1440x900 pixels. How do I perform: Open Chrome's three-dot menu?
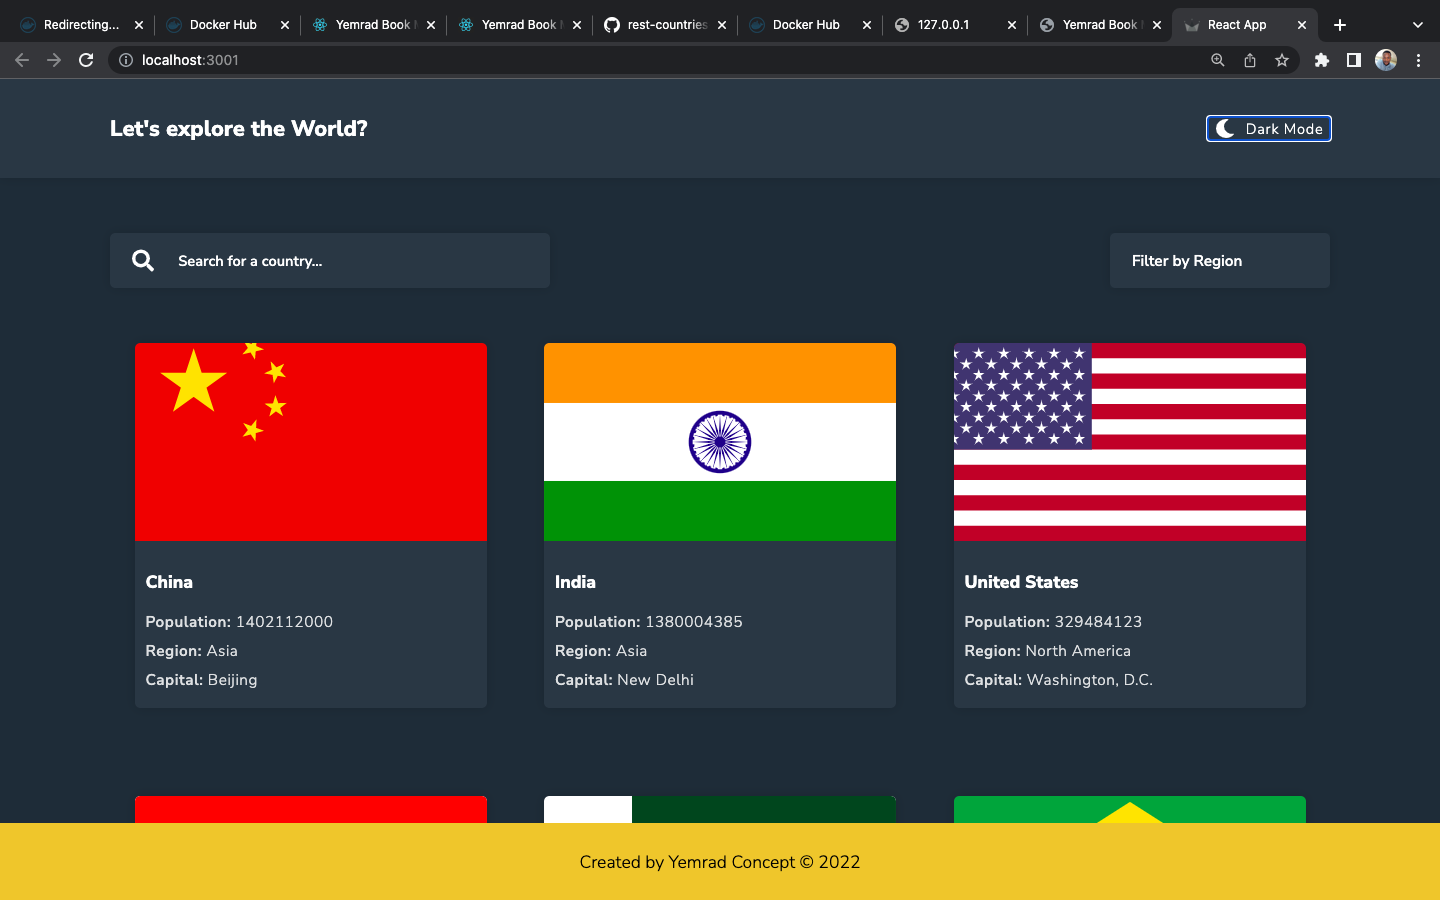pos(1419,60)
